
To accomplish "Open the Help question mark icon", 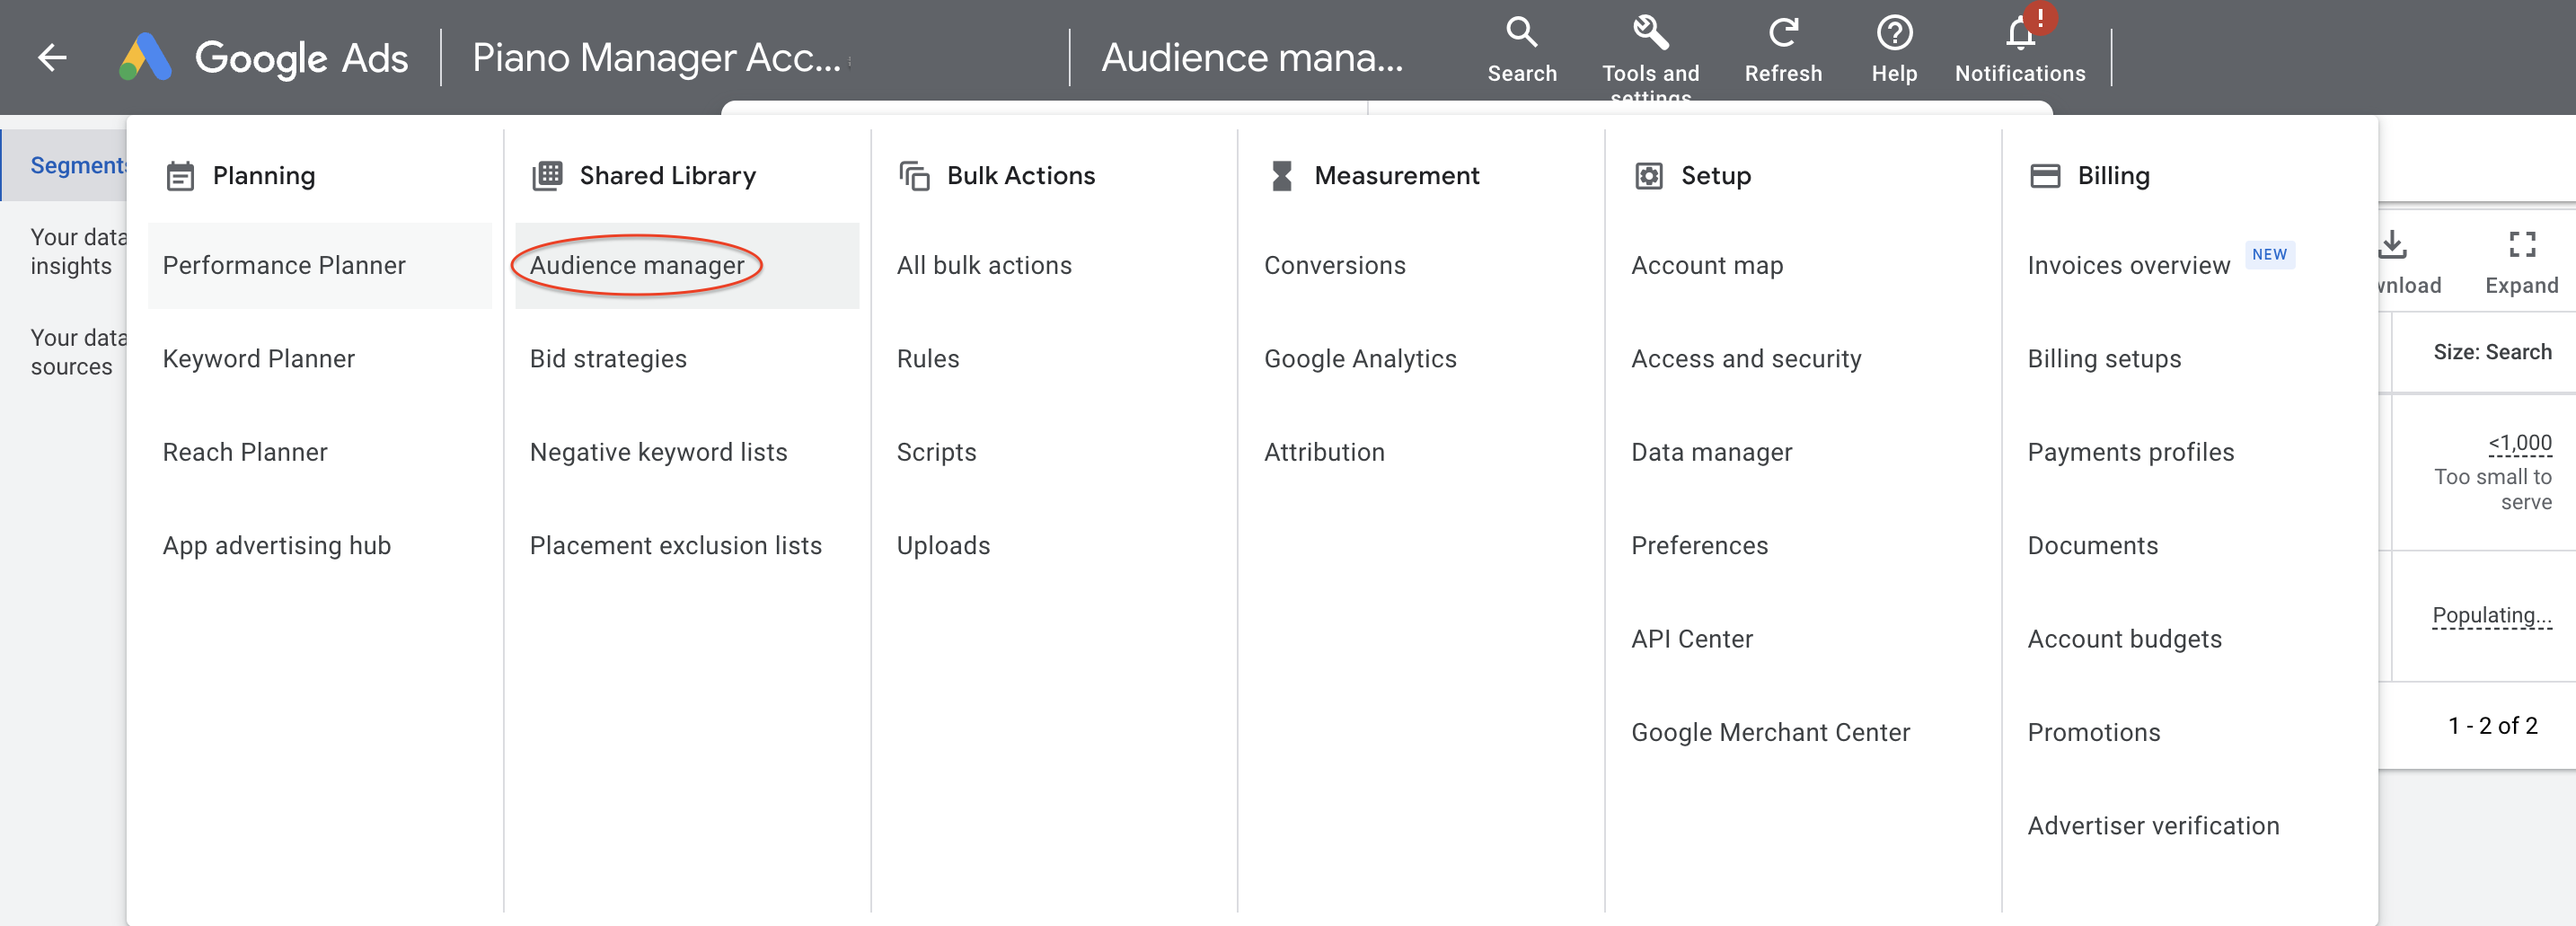I will coord(1894,33).
